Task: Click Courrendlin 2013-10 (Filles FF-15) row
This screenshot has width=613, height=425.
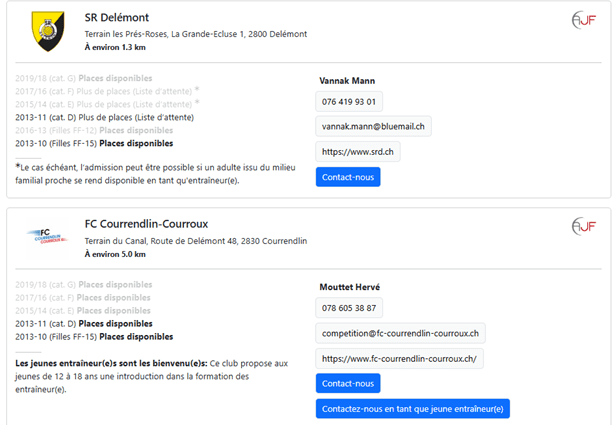Action: pyautogui.click(x=94, y=337)
